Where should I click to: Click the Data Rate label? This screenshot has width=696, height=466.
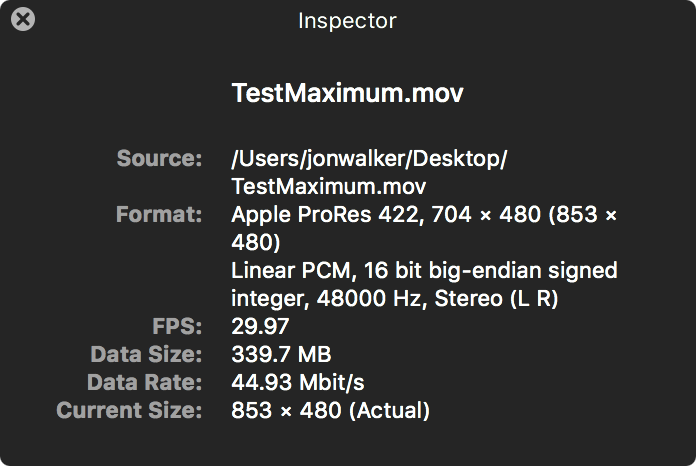point(144,382)
